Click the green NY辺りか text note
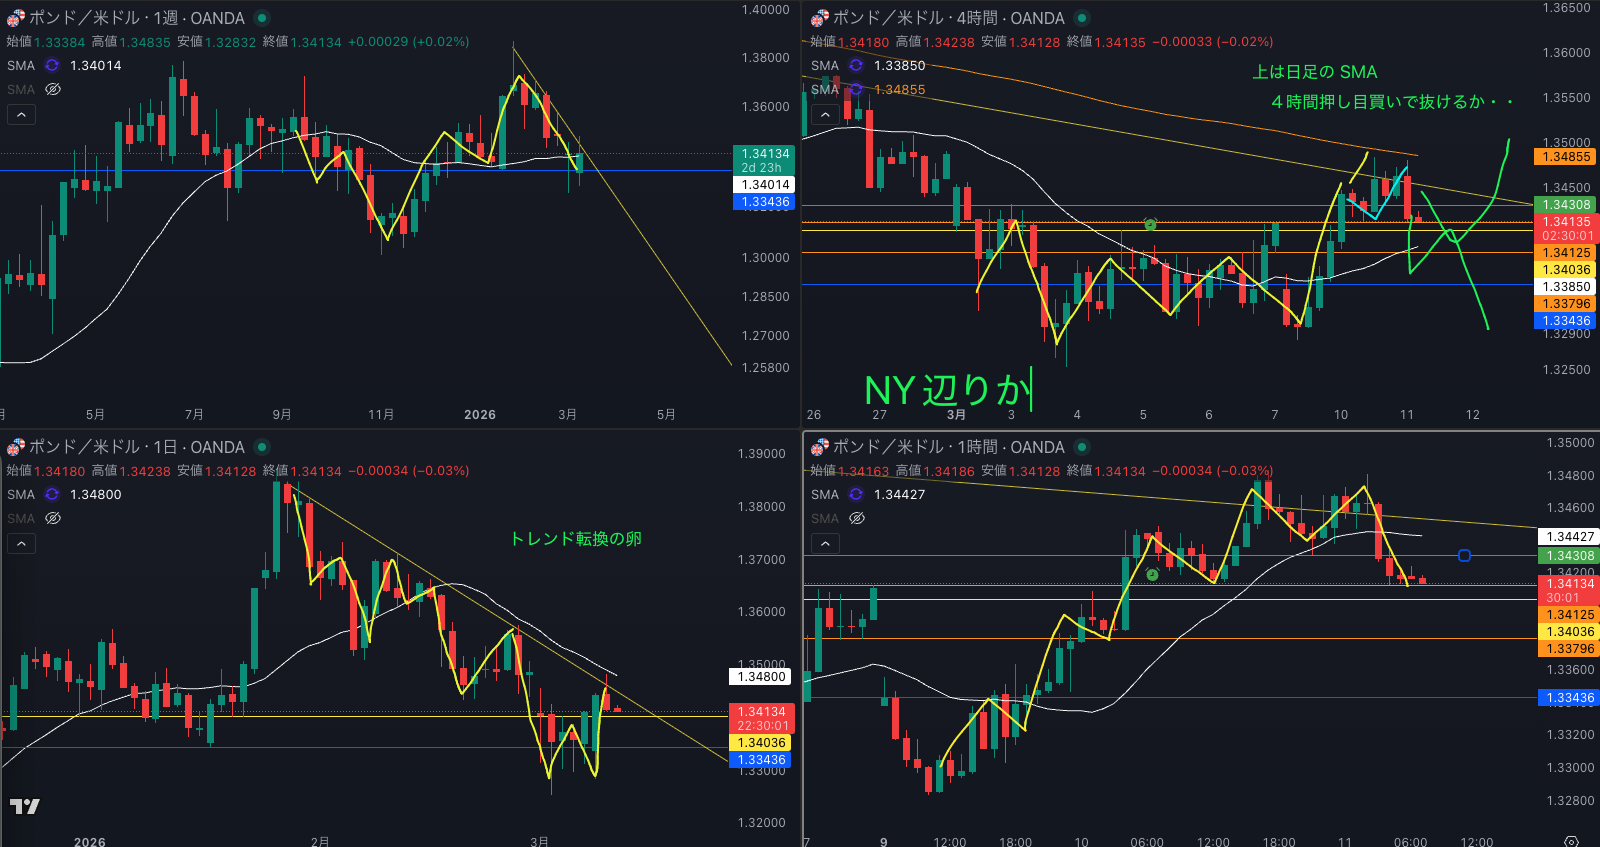The height and width of the screenshot is (847, 1600). pyautogui.click(x=946, y=390)
